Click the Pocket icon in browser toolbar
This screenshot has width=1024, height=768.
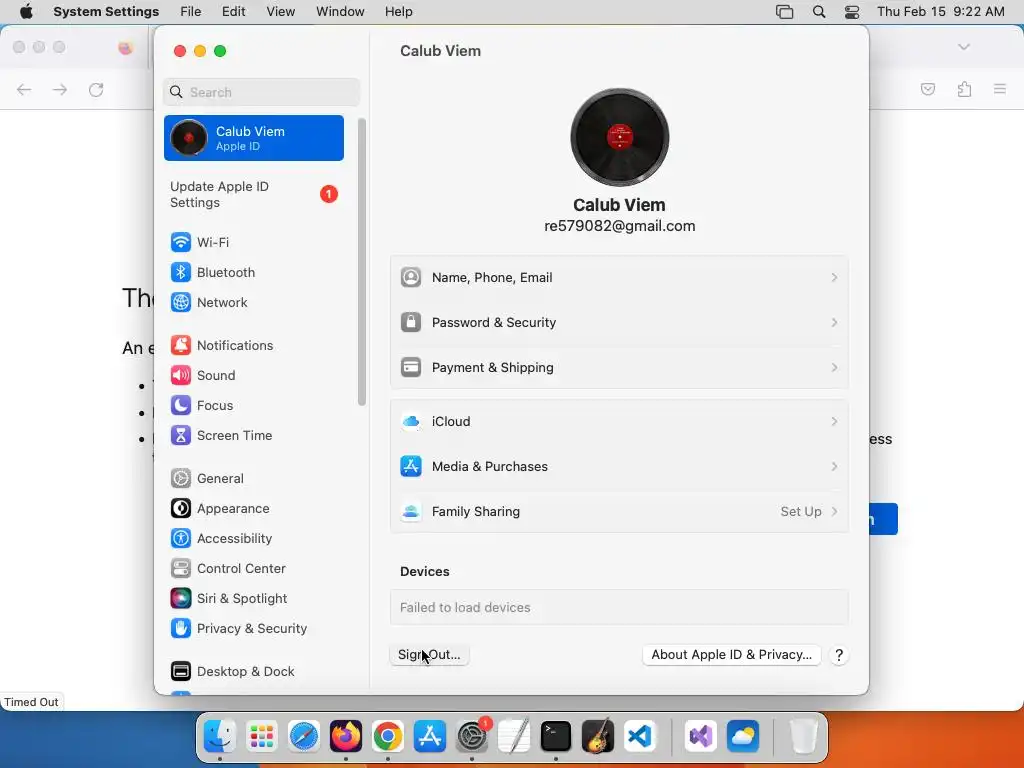point(928,89)
